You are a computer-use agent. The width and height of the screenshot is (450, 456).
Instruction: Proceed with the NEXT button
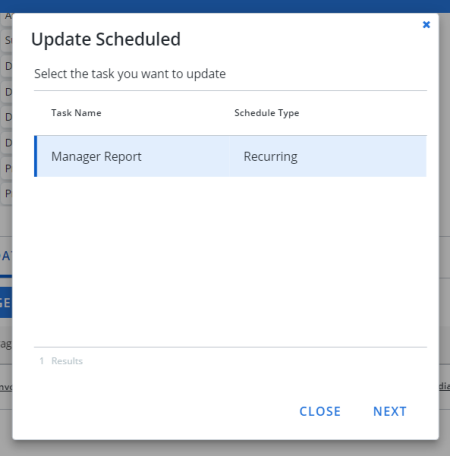390,411
